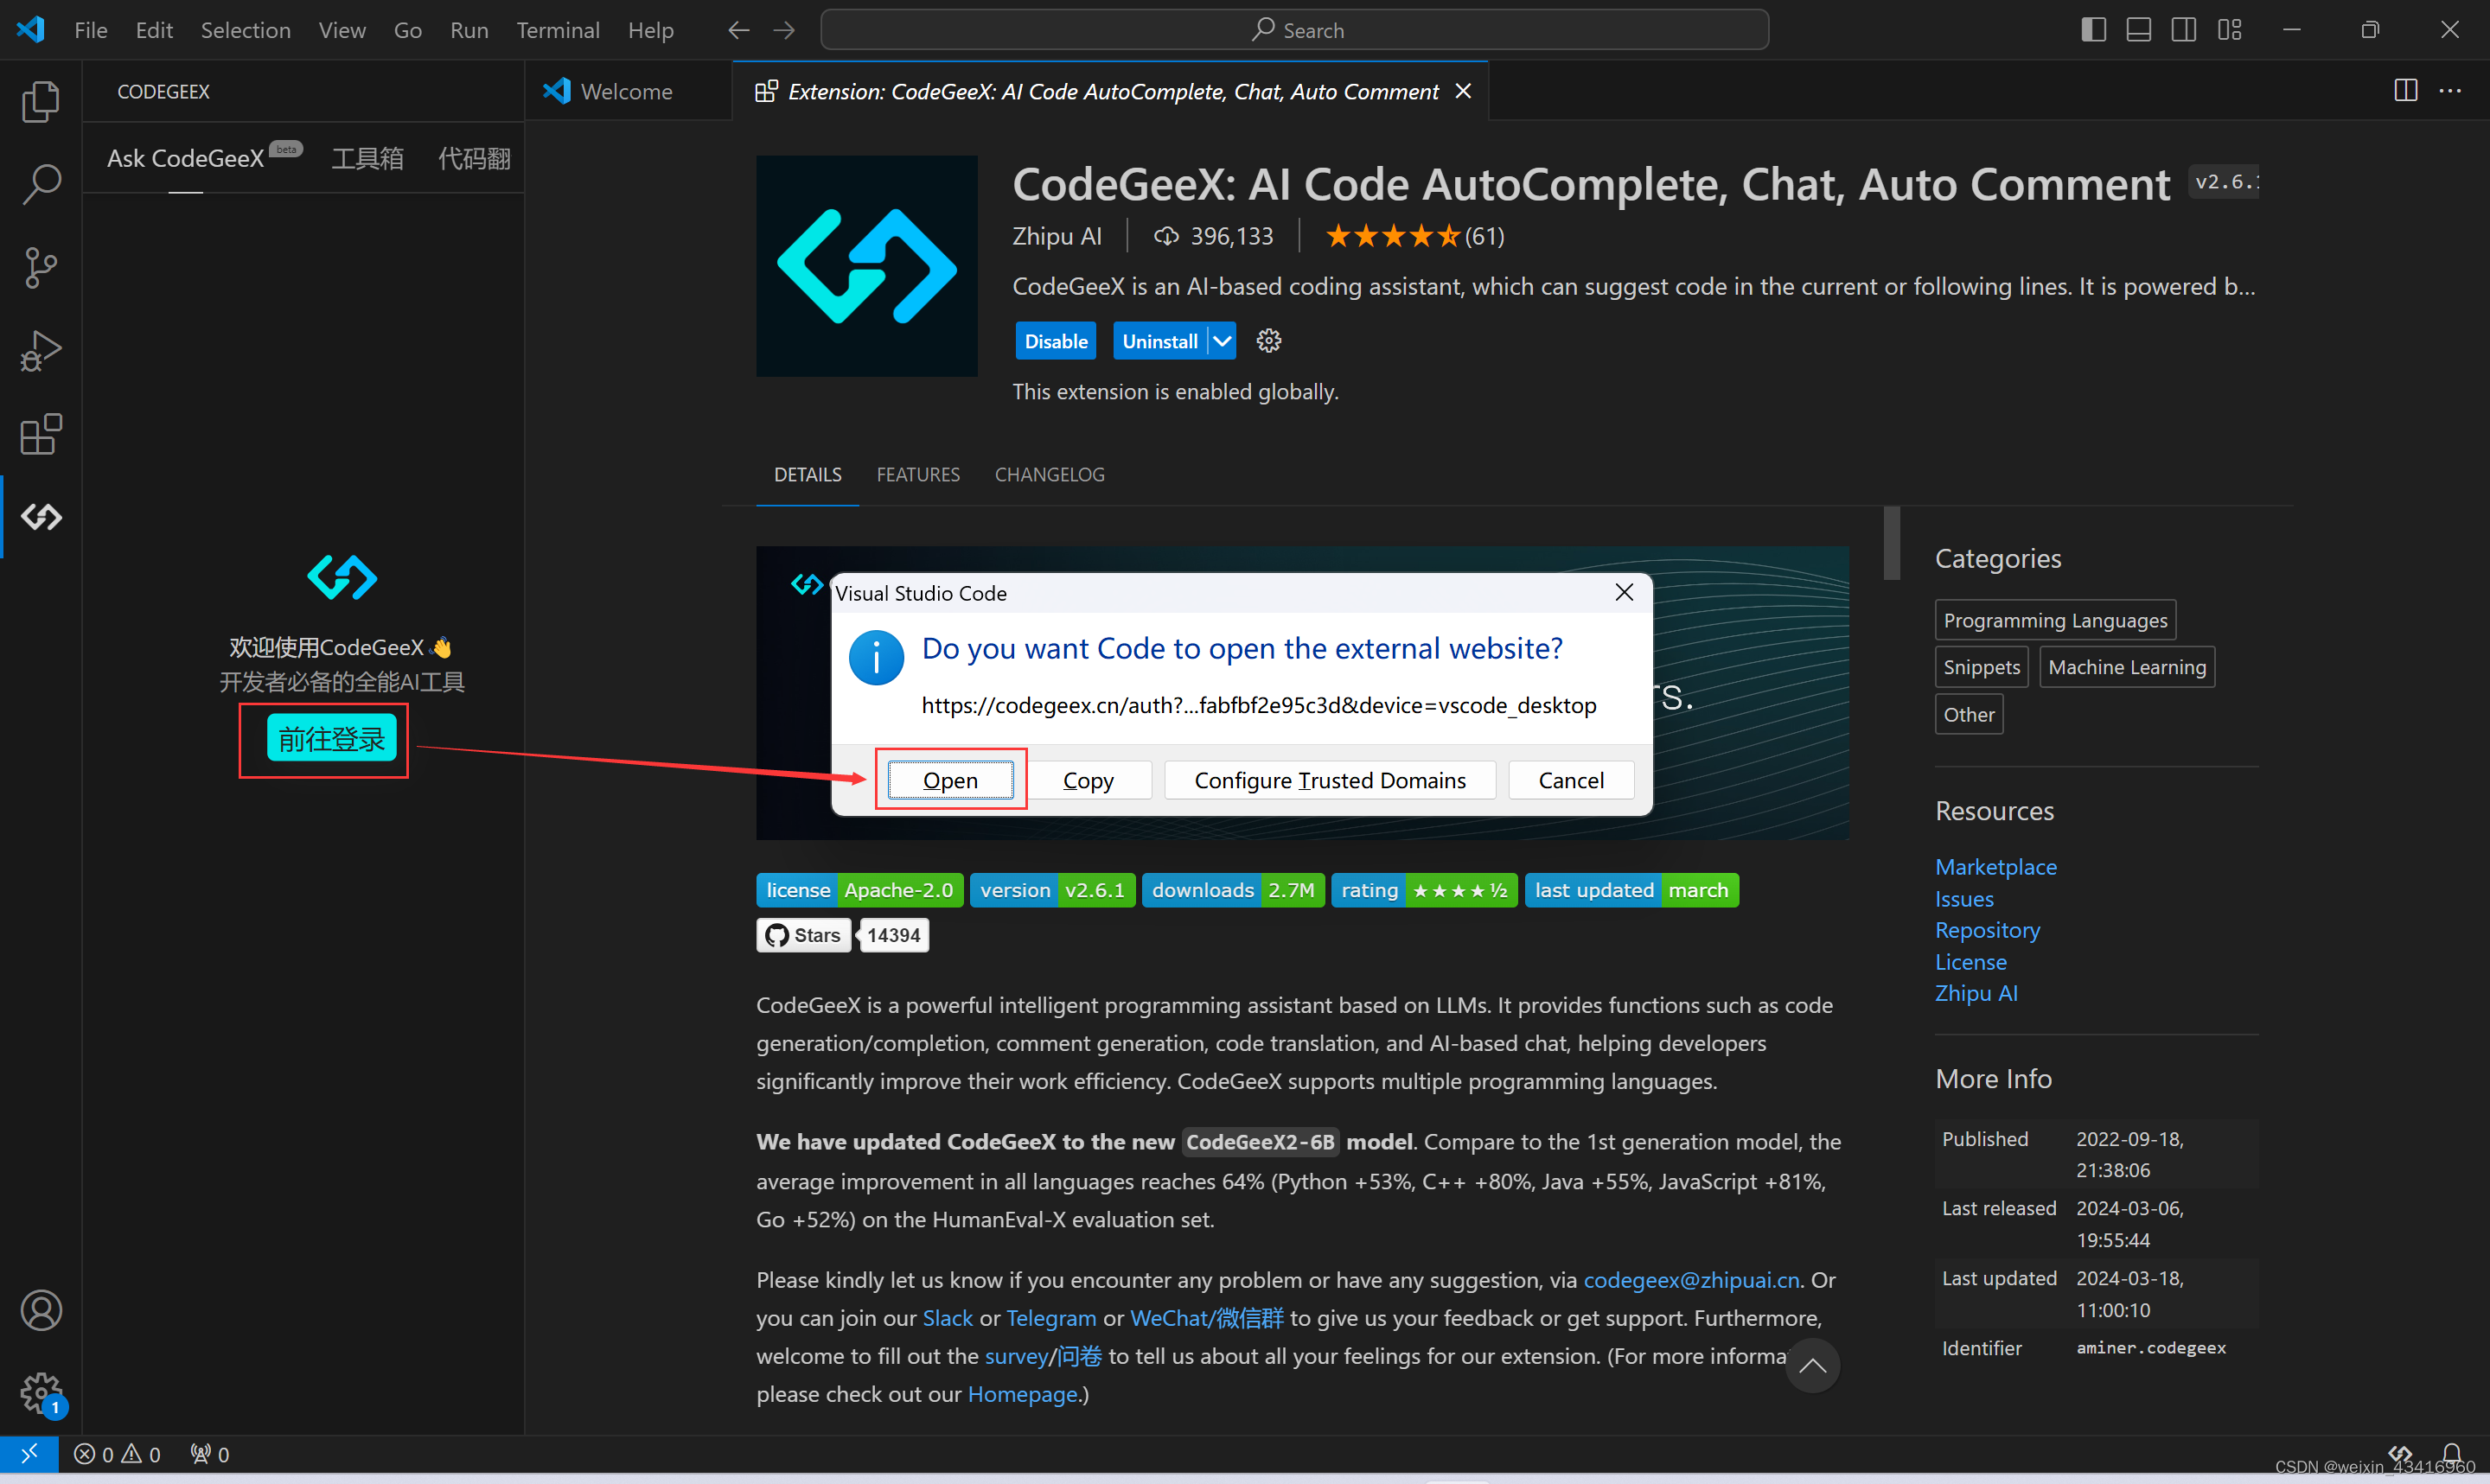The width and height of the screenshot is (2490, 1484).
Task: Select the CodeGeeX activity bar icon
Action: [x=41, y=517]
